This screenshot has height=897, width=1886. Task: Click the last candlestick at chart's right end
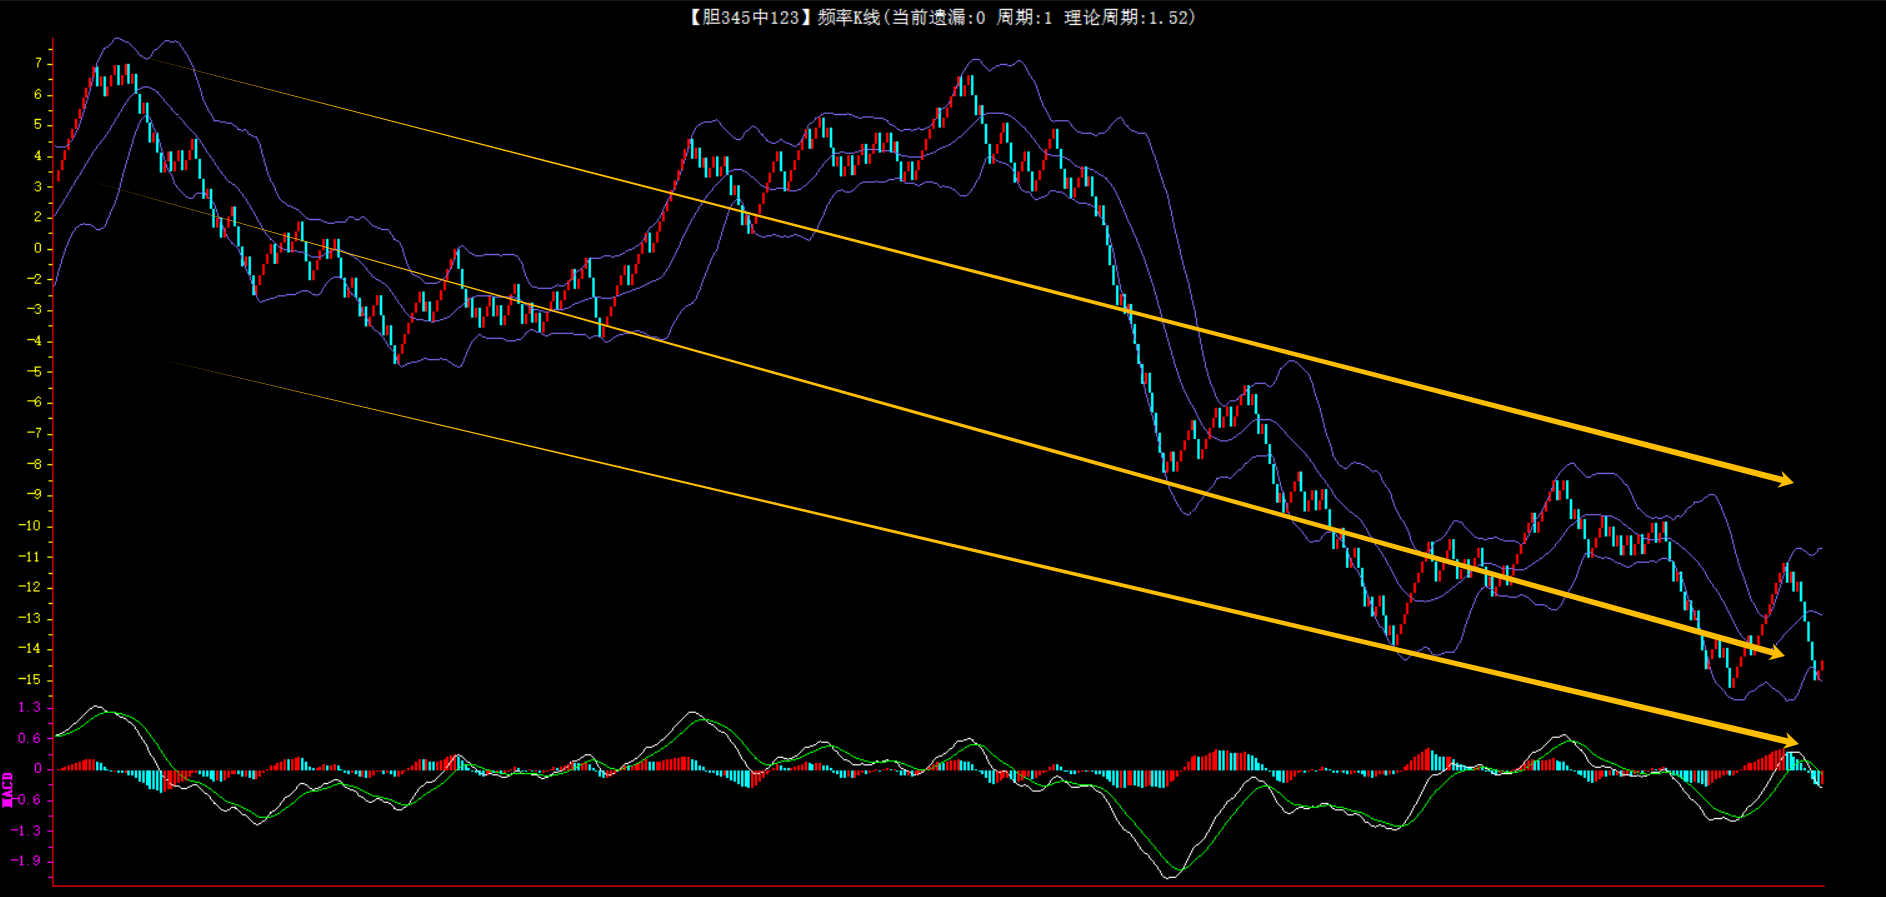tap(1821, 666)
